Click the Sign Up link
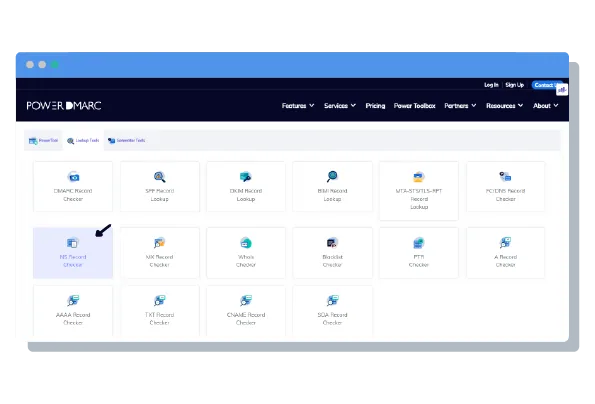Viewport: 595px width, 404px height. [515, 85]
